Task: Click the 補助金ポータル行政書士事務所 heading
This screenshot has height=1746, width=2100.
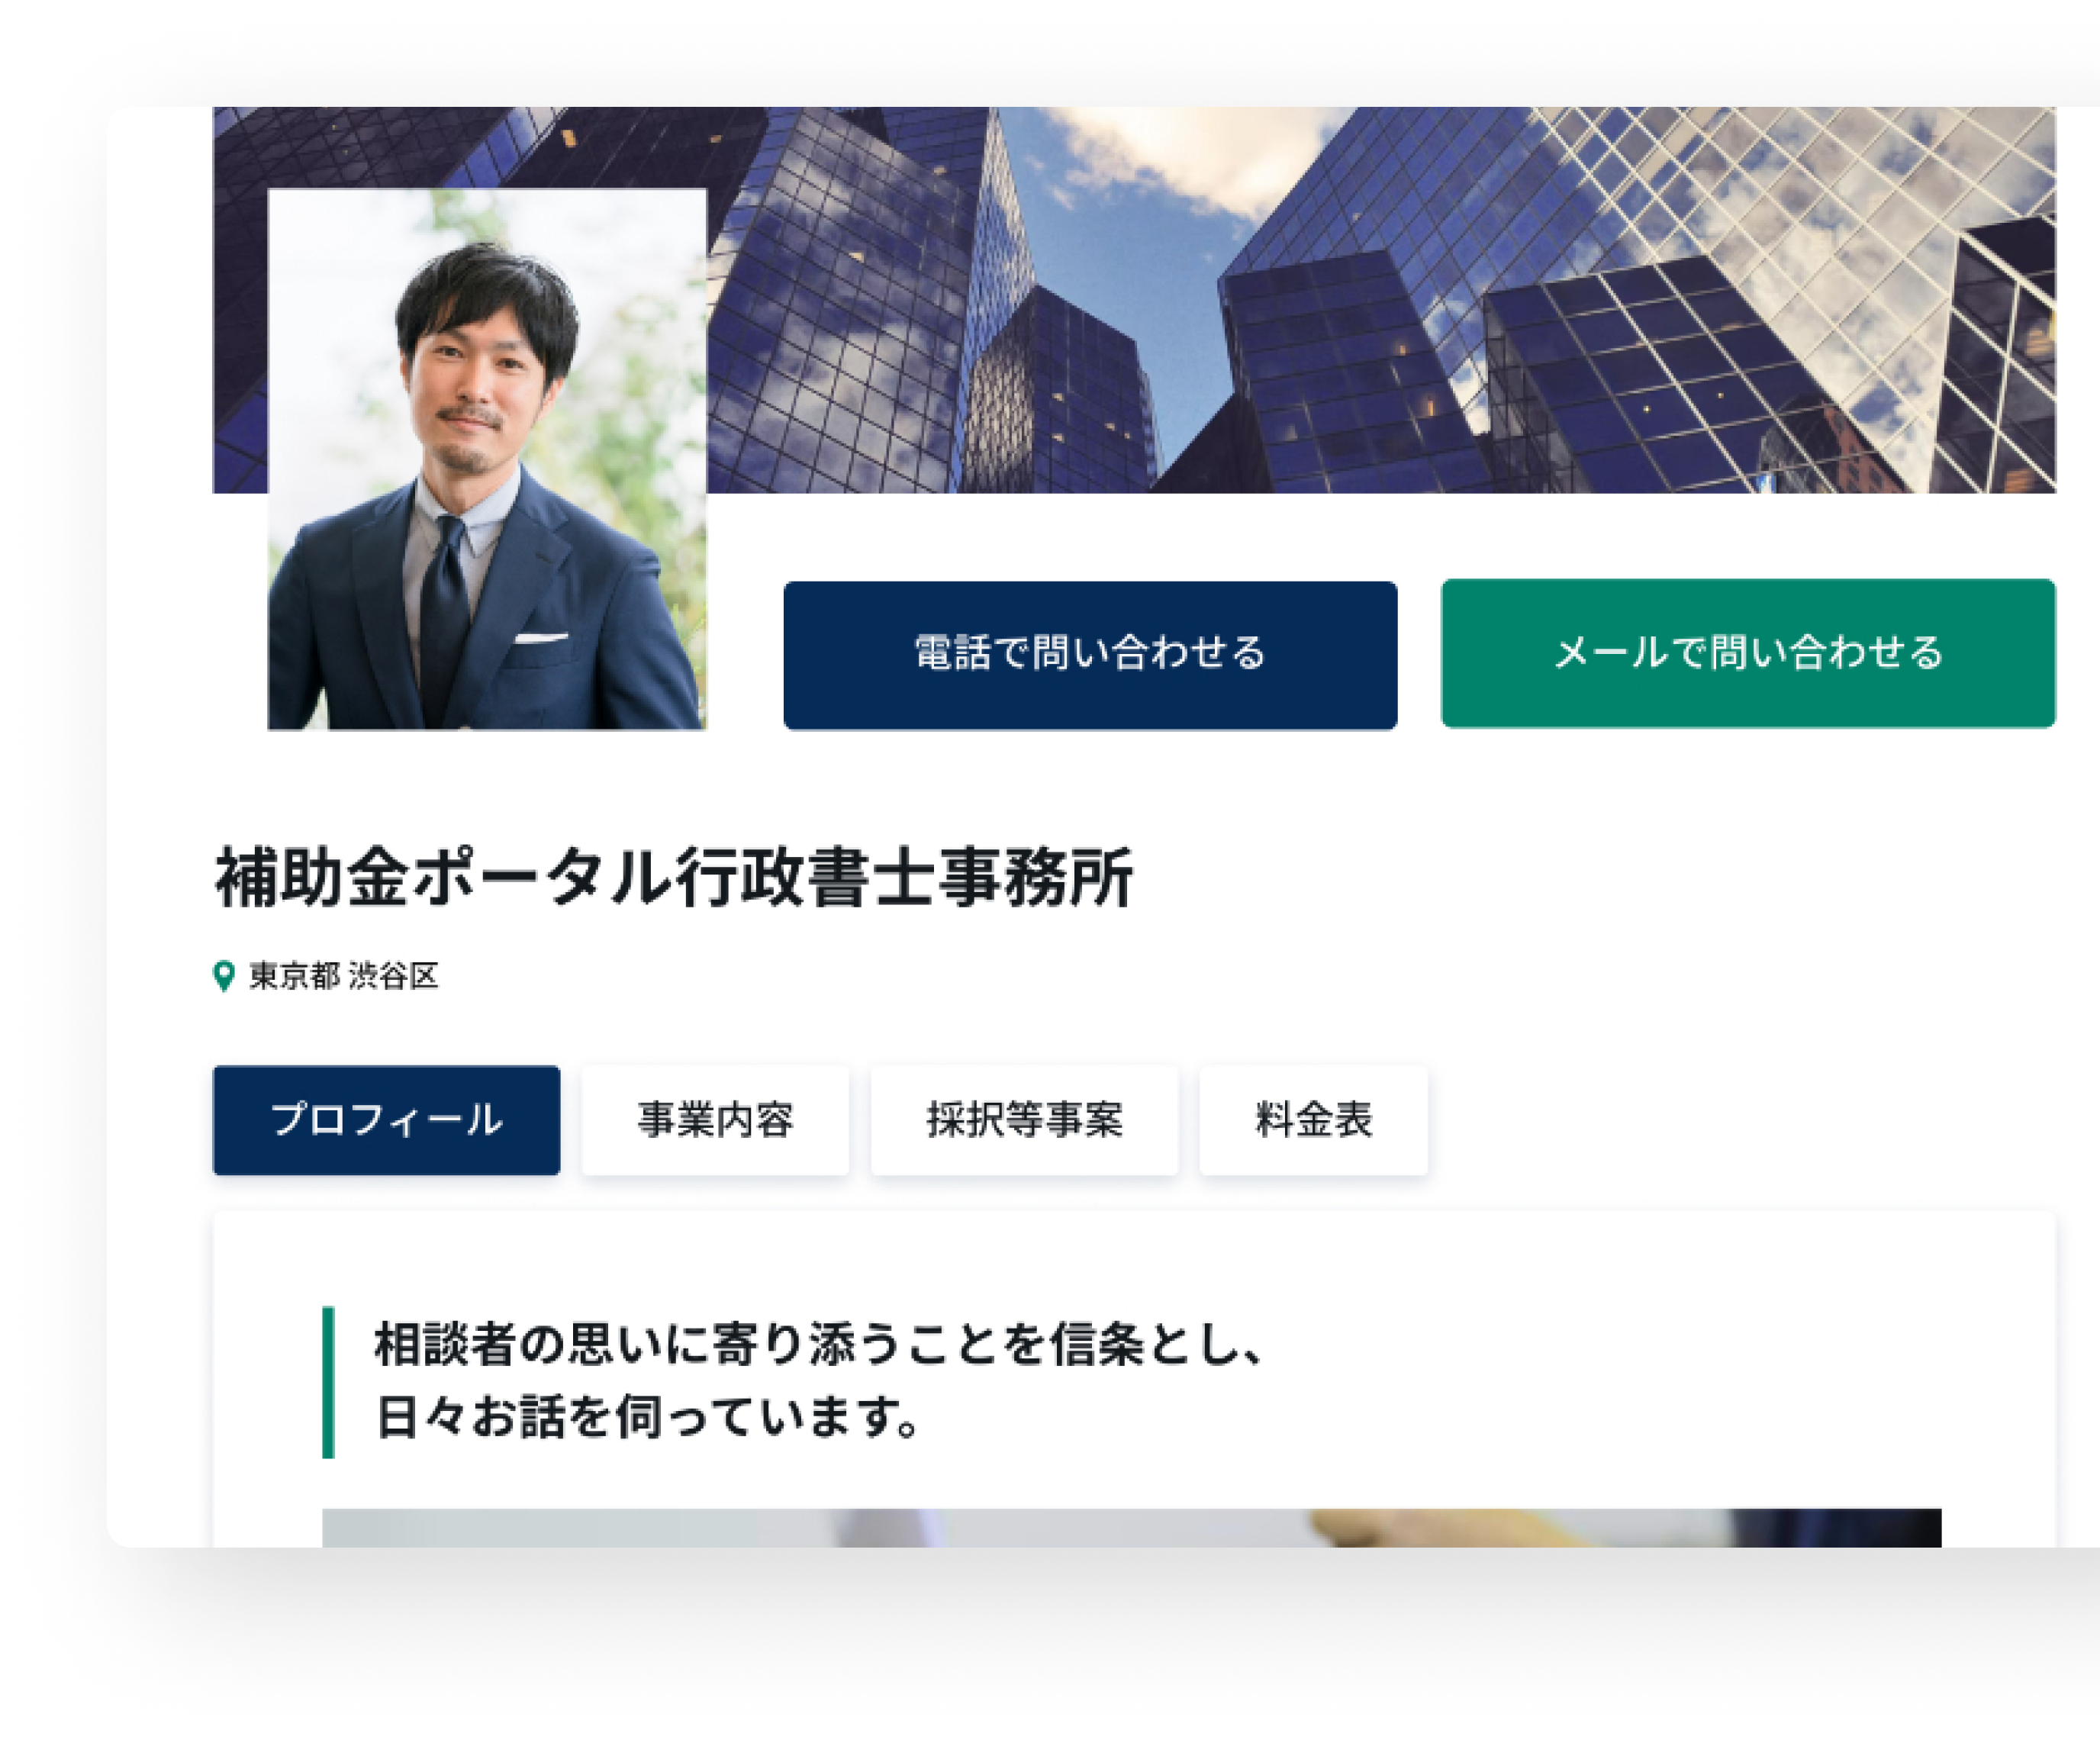Action: [674, 877]
